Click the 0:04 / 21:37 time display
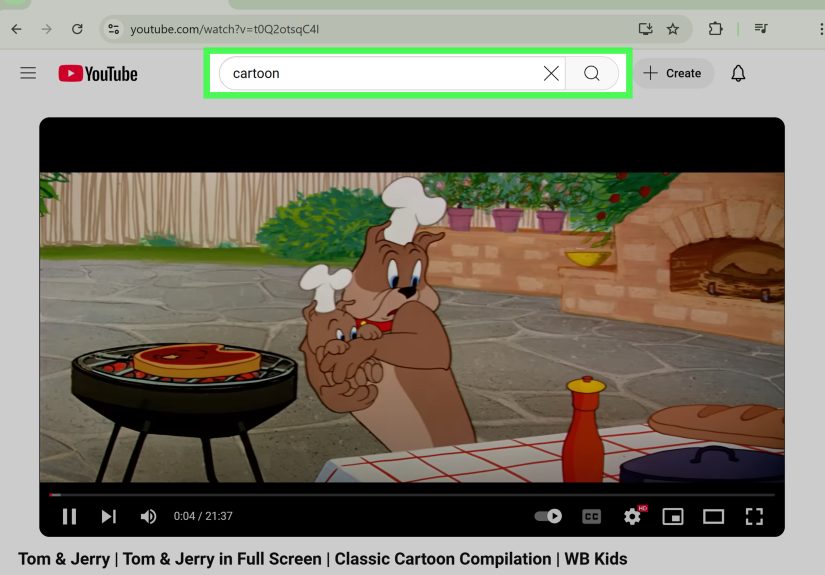This screenshot has width=825, height=575. point(203,516)
